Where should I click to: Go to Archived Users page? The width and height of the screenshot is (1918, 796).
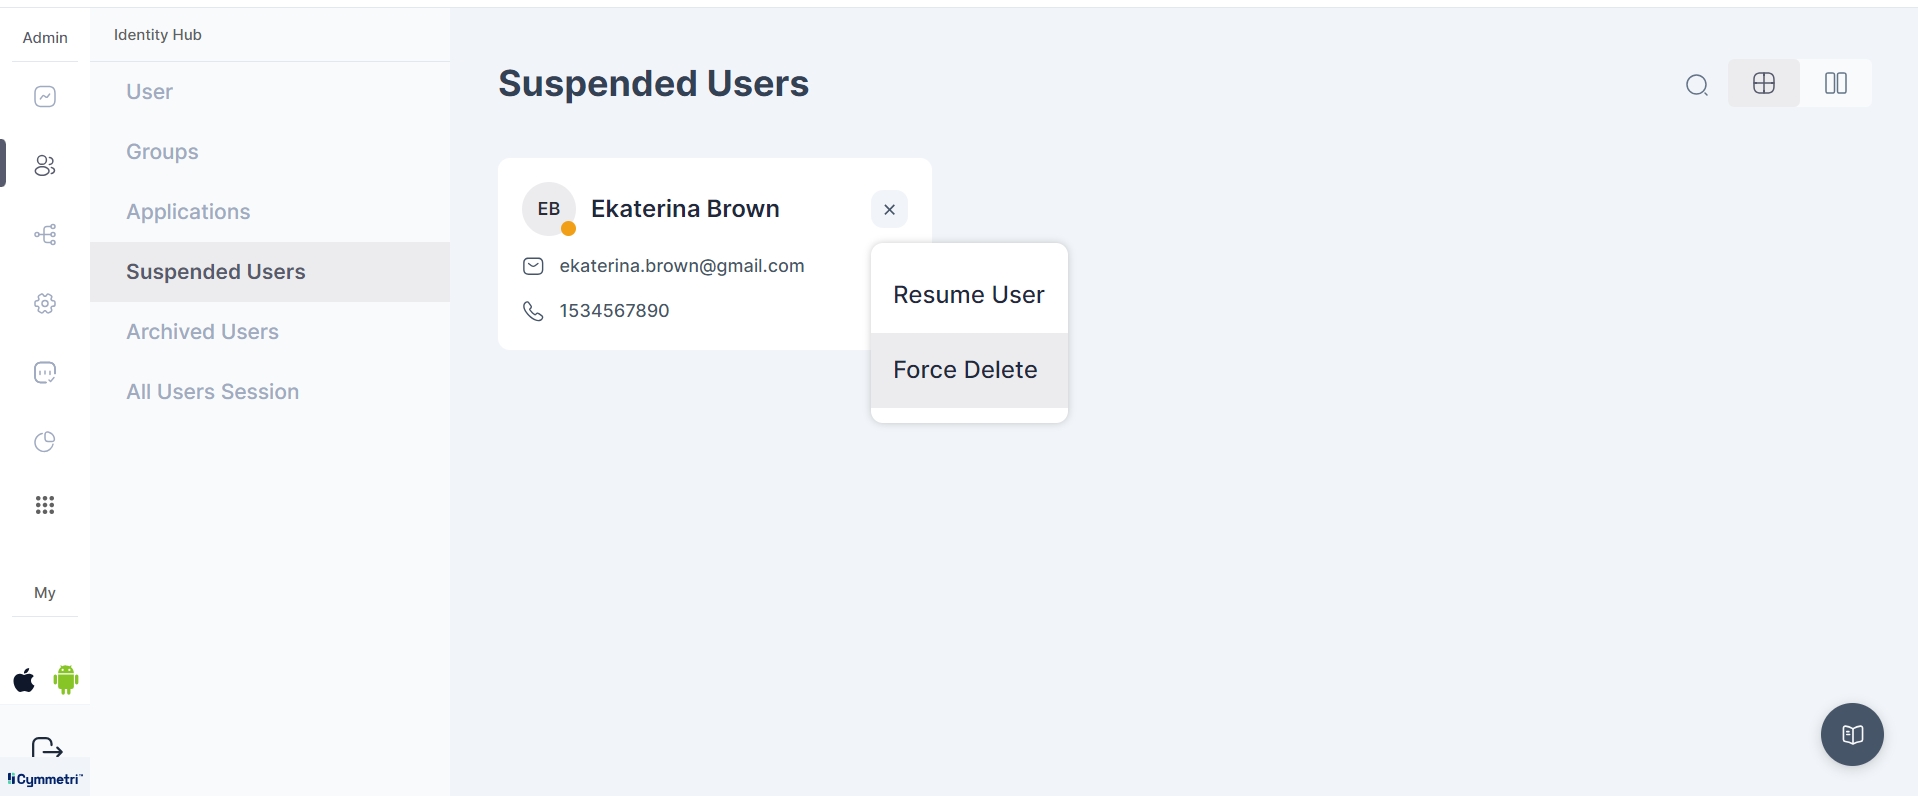(x=202, y=332)
